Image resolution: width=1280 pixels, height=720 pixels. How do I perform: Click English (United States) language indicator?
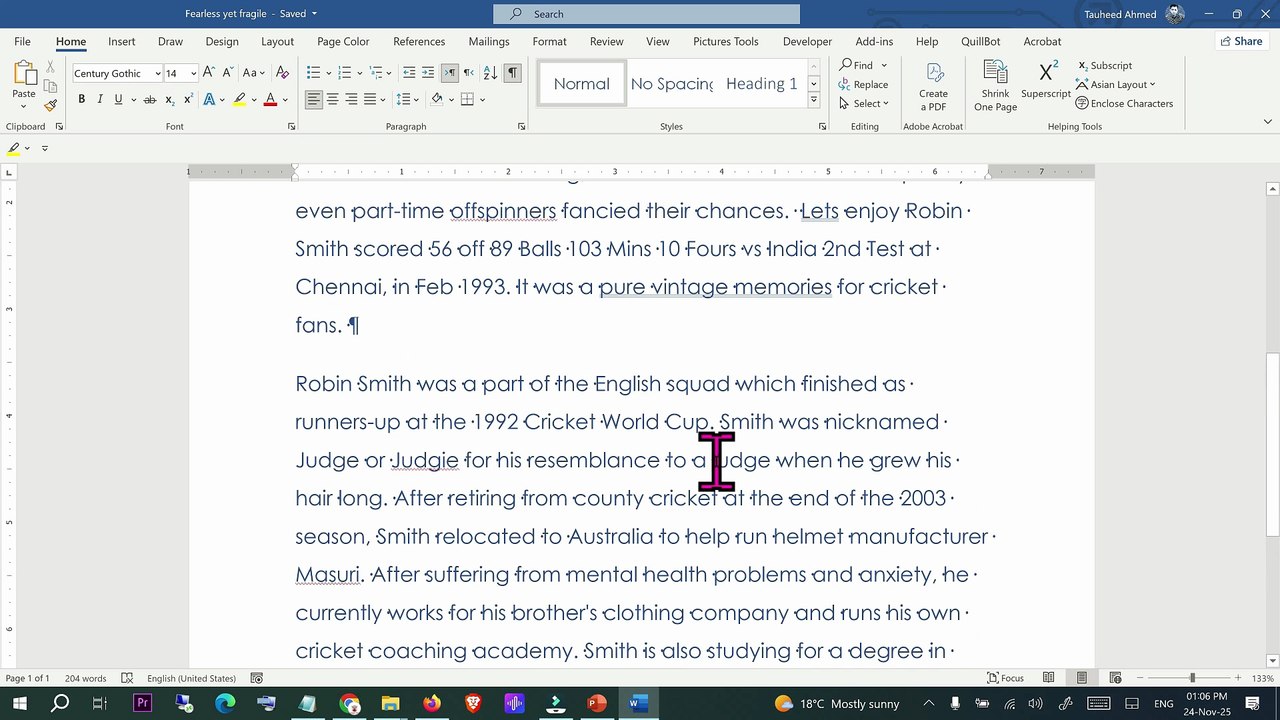[x=191, y=678]
